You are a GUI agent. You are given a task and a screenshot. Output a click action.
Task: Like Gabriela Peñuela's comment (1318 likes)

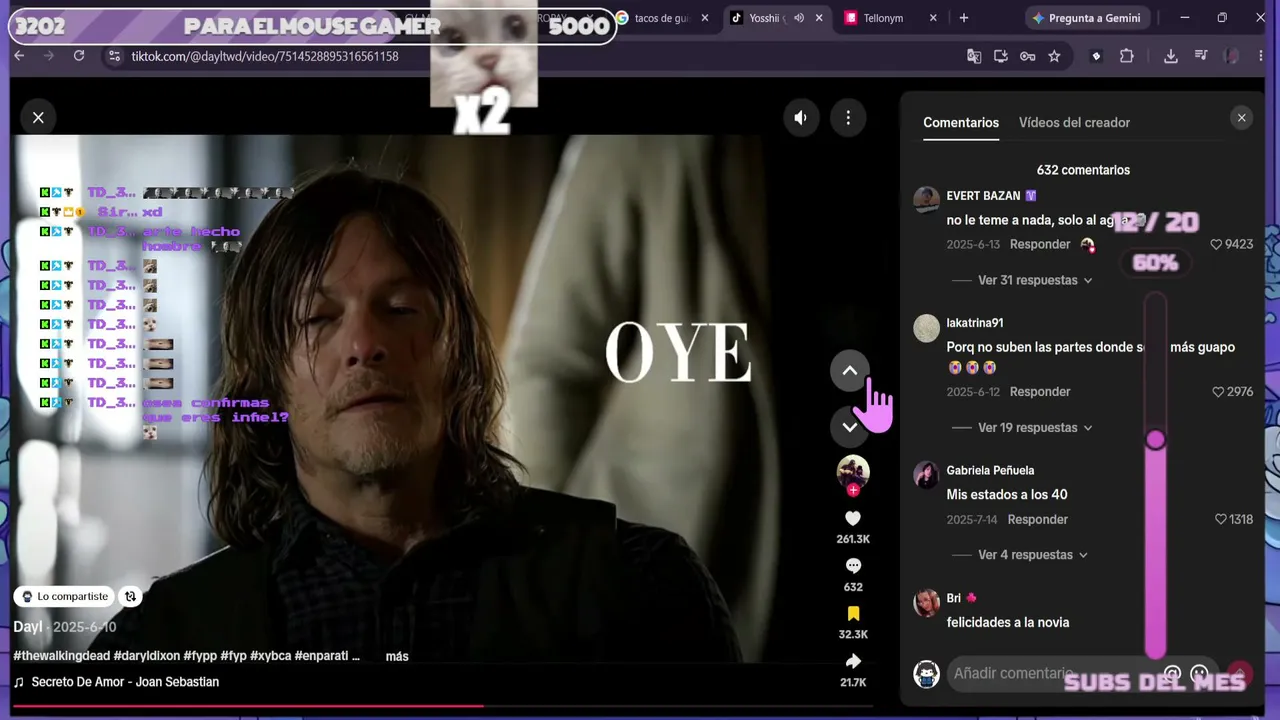[1220, 519]
